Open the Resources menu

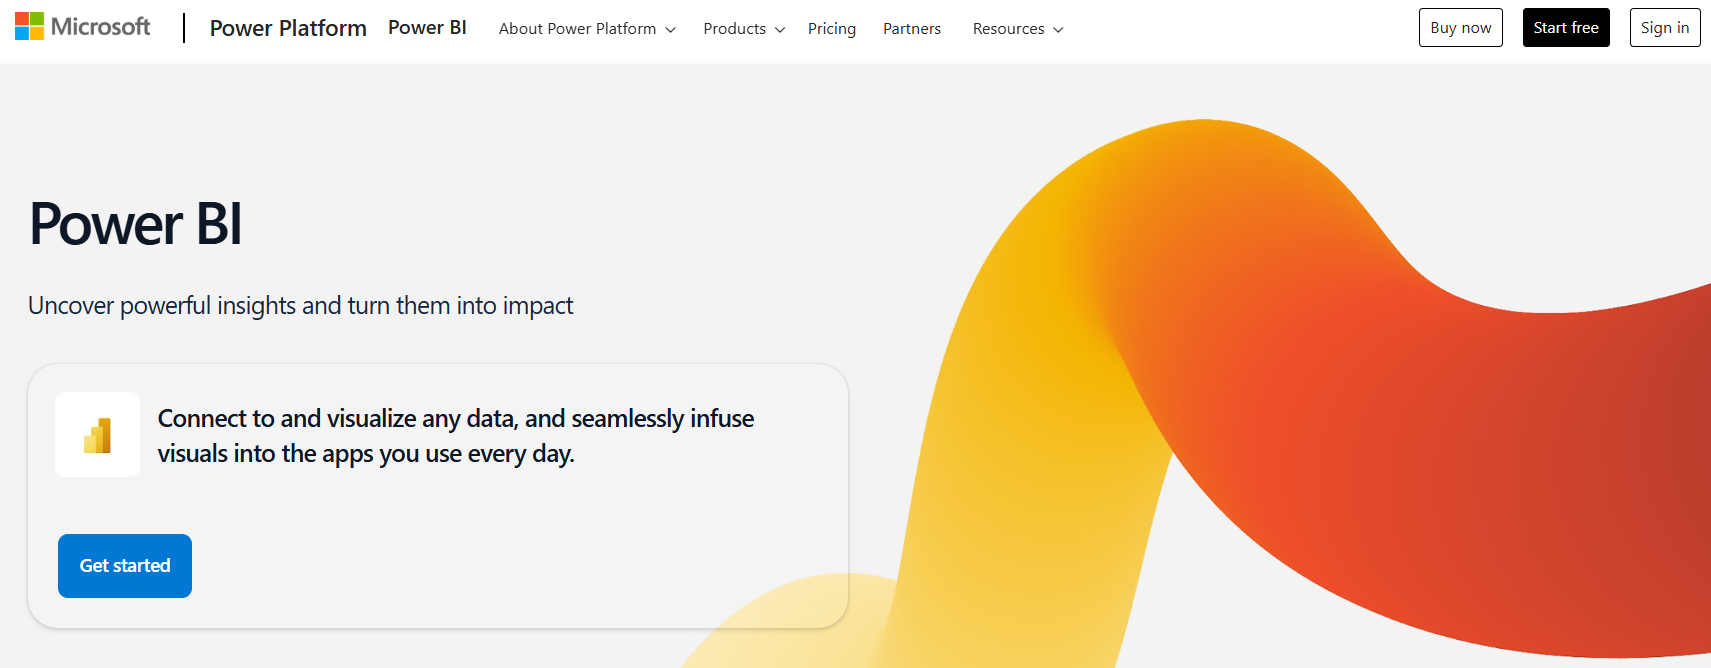[x=1008, y=29]
